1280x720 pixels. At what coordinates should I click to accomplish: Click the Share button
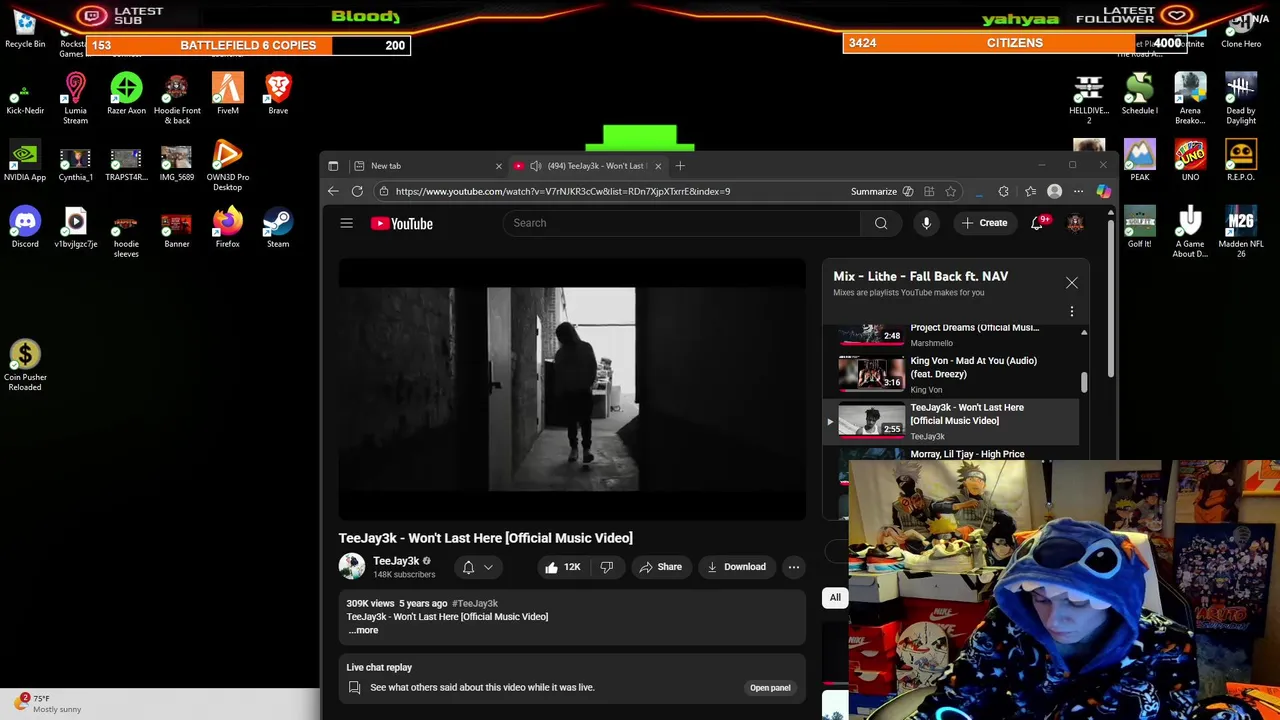(660, 567)
